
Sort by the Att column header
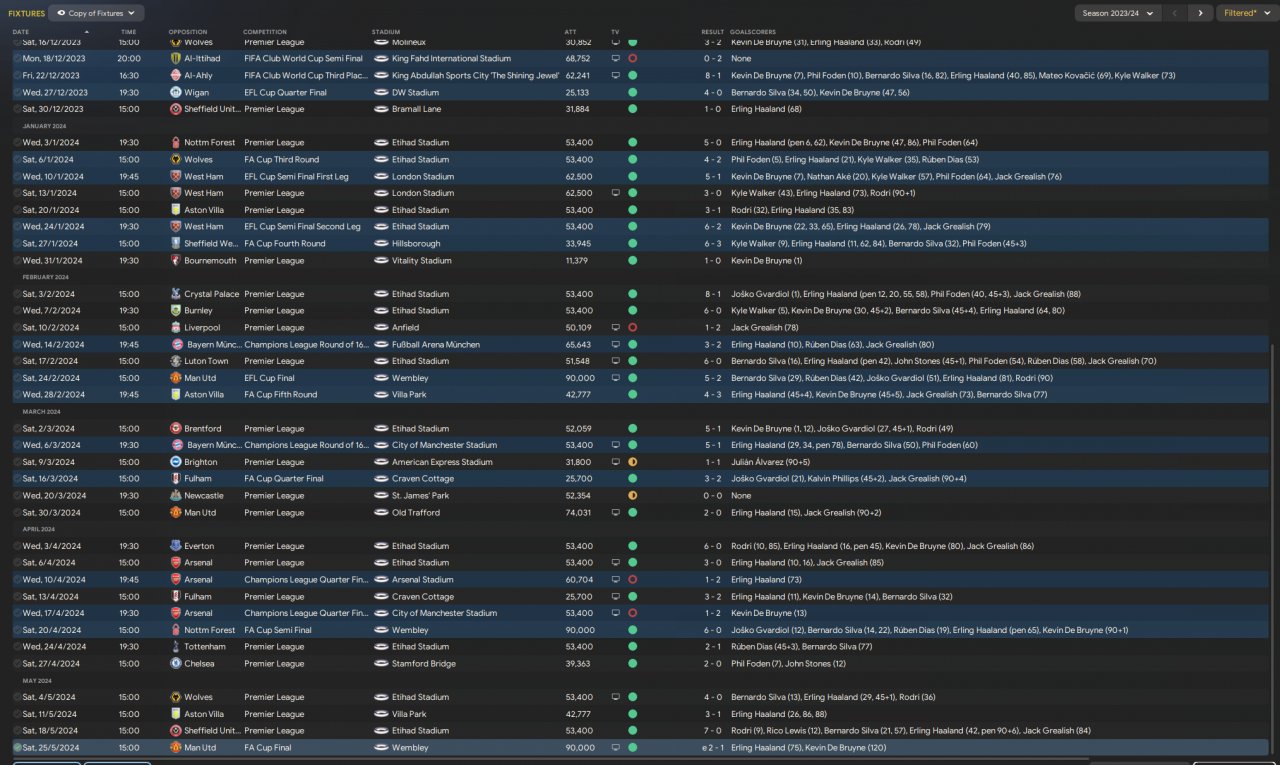570,32
